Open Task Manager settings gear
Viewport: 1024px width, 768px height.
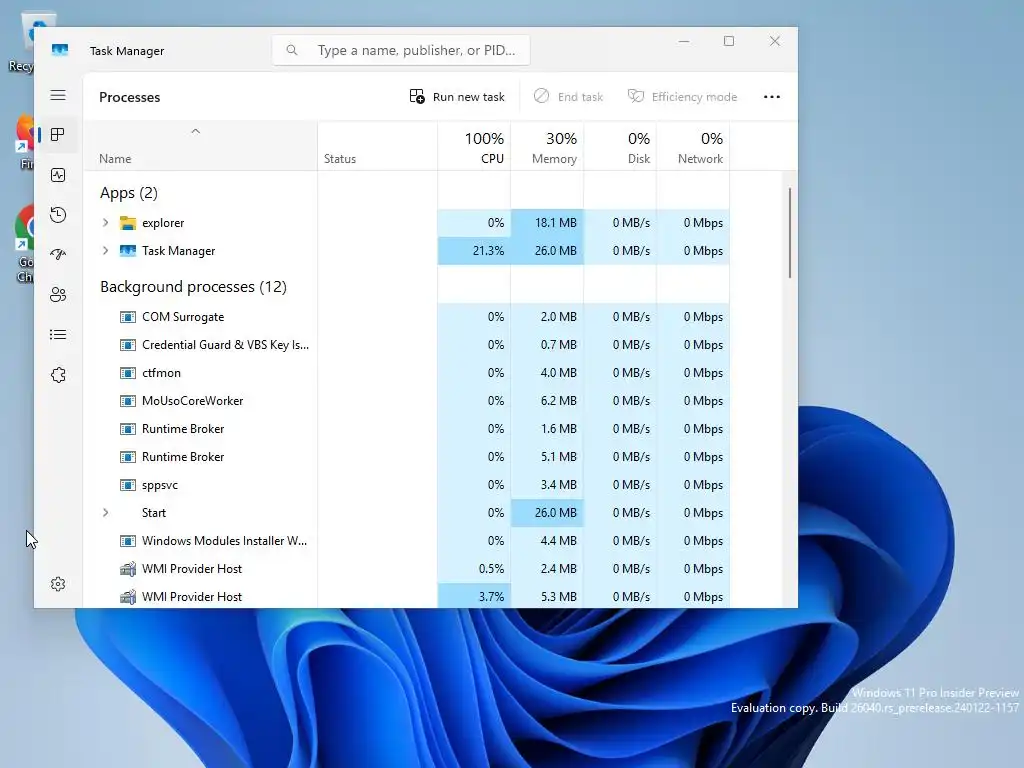(58, 584)
